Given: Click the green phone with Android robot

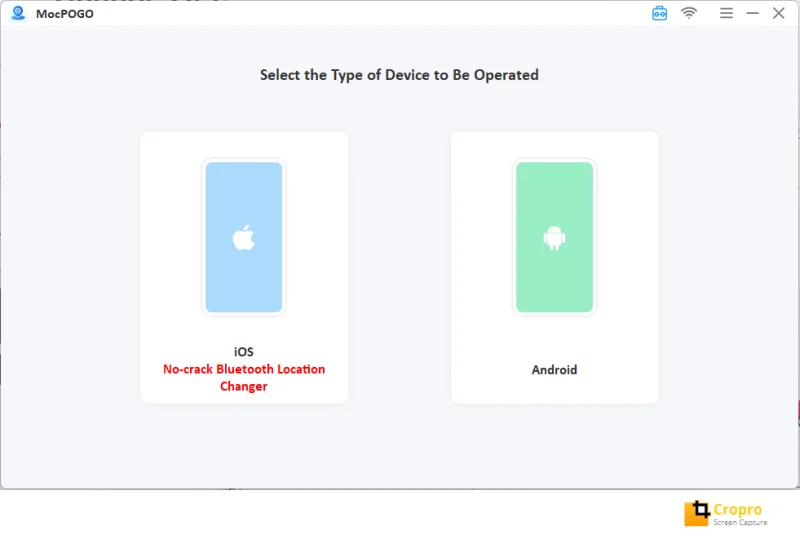Looking at the screenshot, I should 555,237.
